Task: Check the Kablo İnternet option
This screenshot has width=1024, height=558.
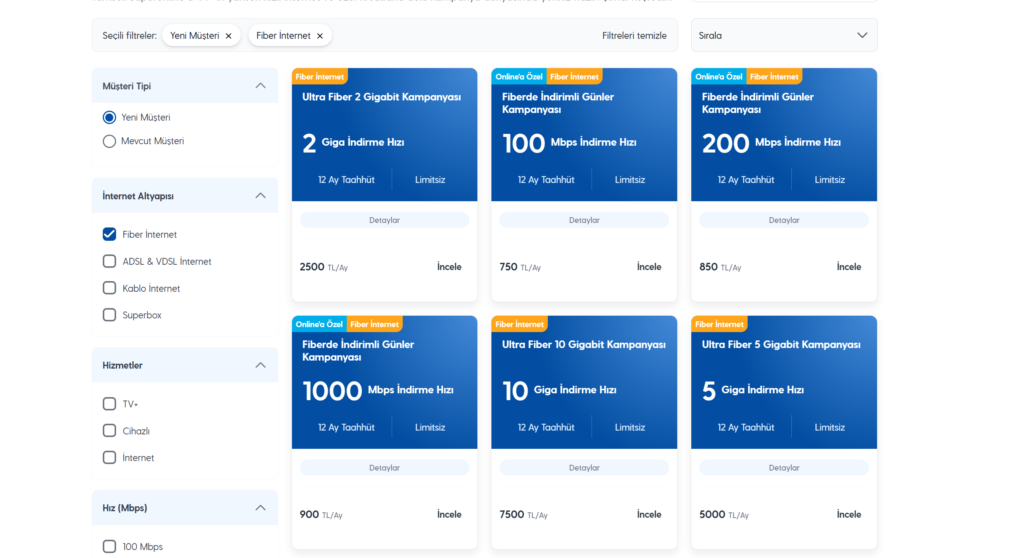Action: (110, 288)
